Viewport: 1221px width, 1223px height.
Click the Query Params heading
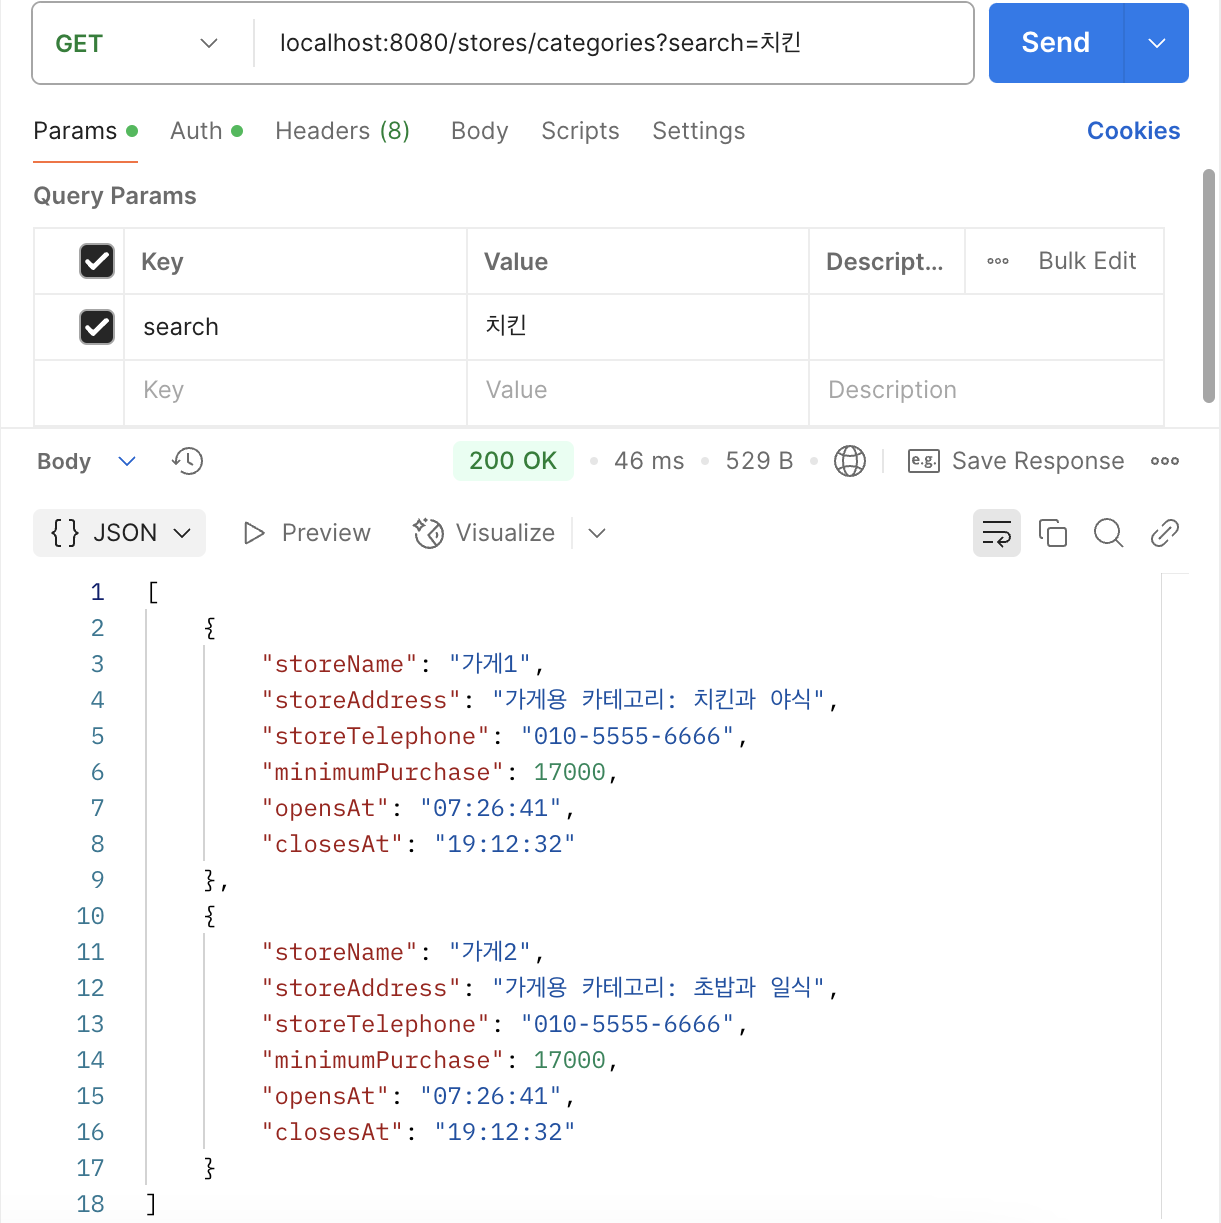tap(115, 196)
